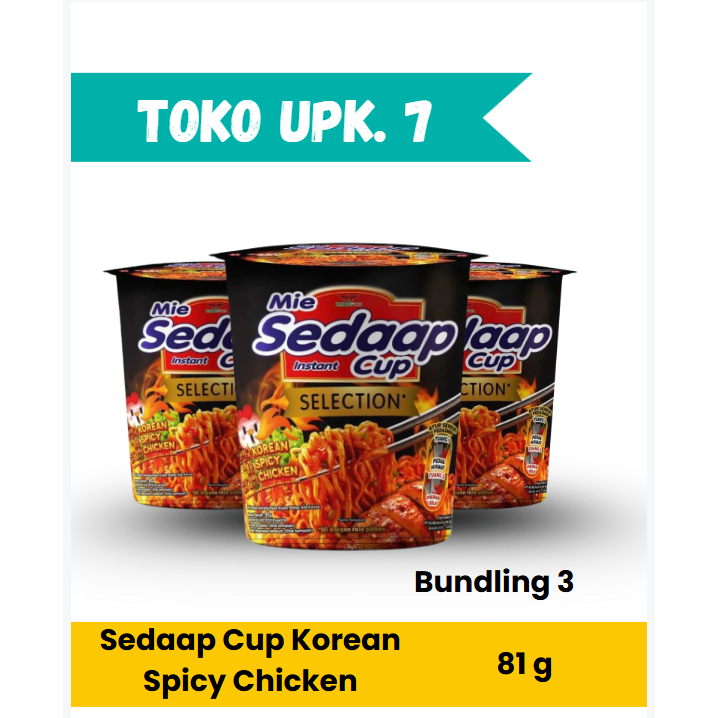Image resolution: width=718 pixels, height=718 pixels.
Task: Click the Mie Sedaap logo on center cup
Action: 355,336
